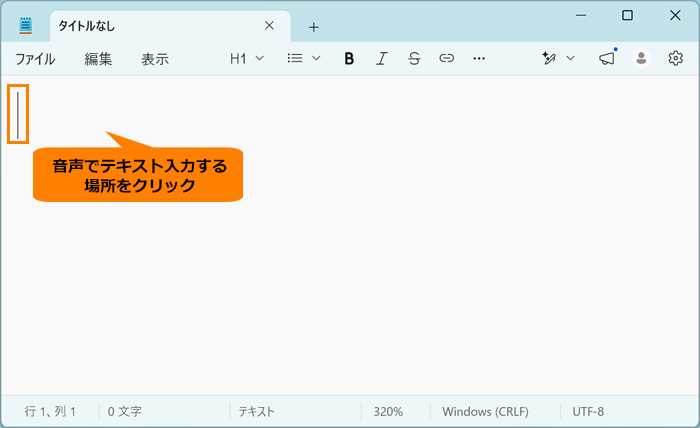Open the 表示 menu

[155, 59]
